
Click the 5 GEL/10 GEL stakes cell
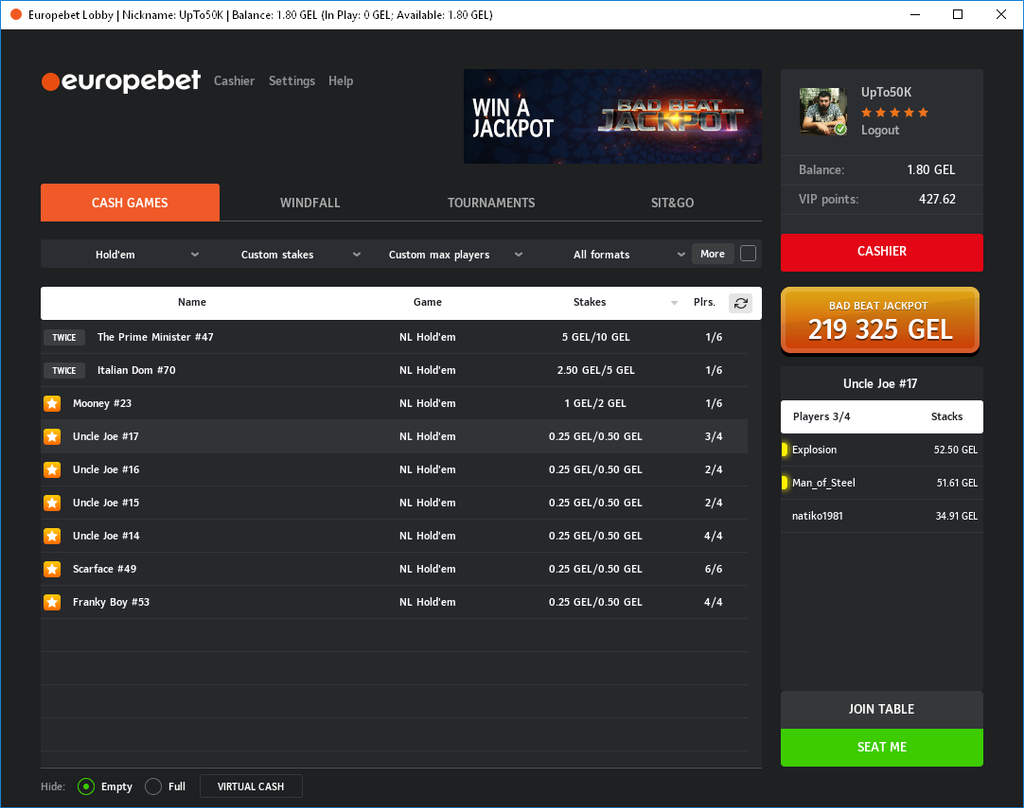(596, 337)
